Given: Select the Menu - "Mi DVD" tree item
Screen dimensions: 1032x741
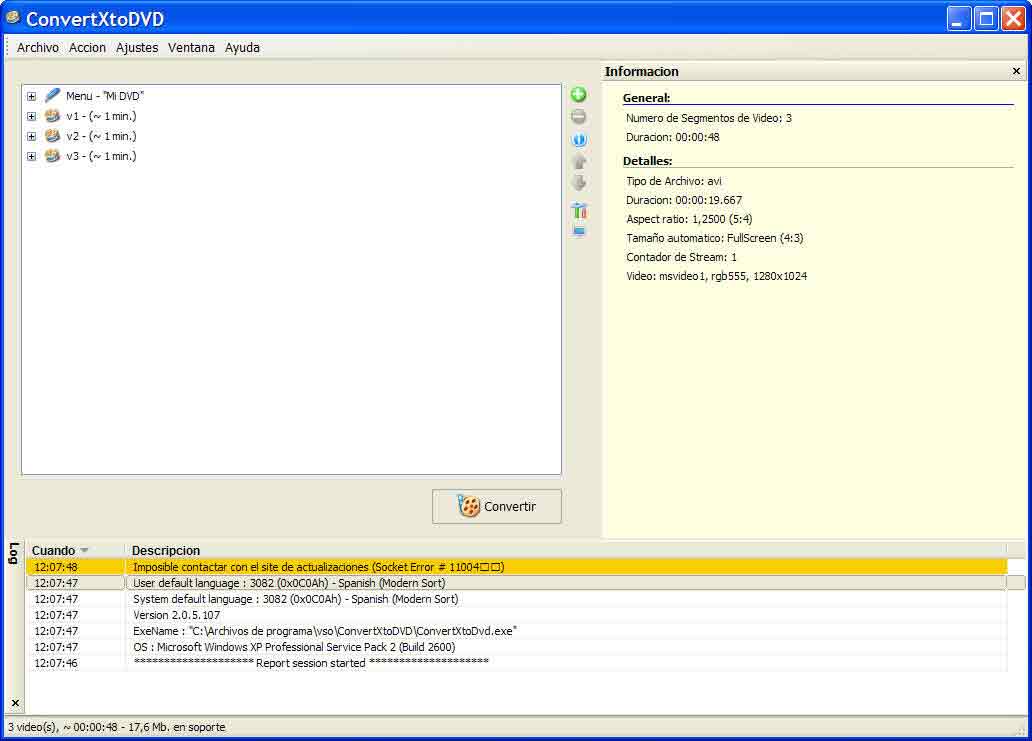Looking at the screenshot, I should tap(105, 96).
